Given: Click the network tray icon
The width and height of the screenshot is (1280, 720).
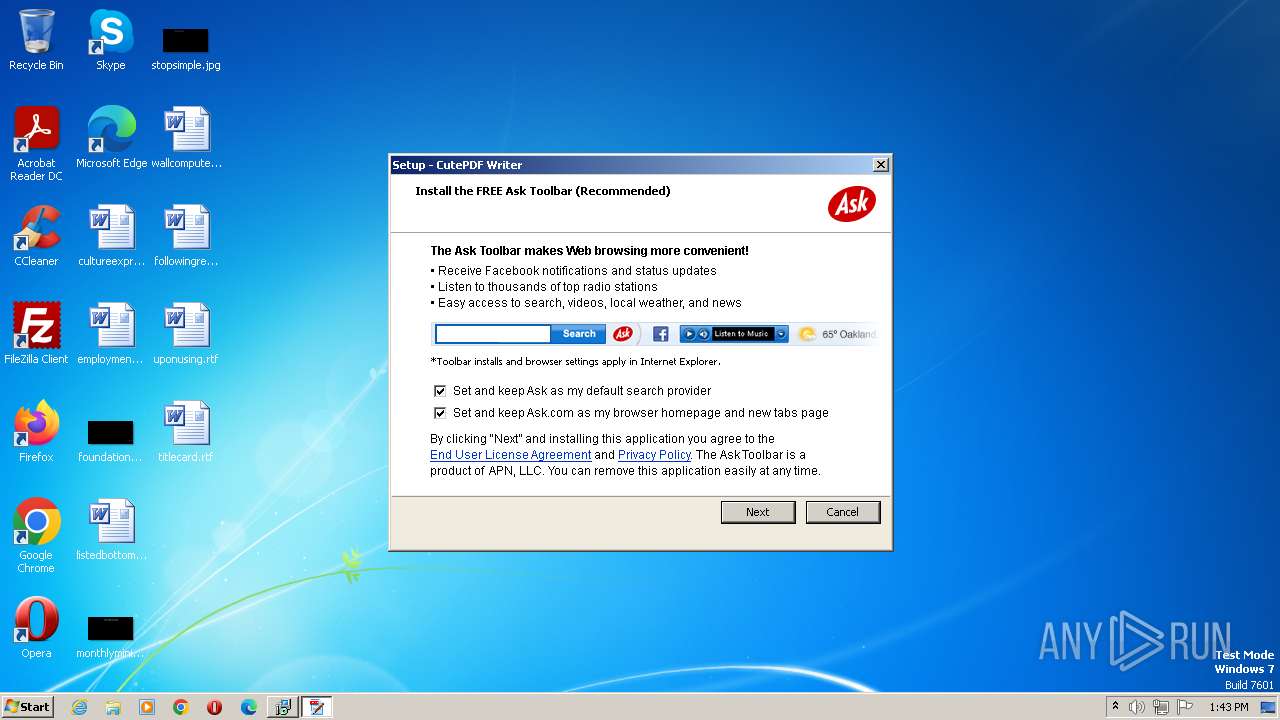Looking at the screenshot, I should pos(1161,707).
